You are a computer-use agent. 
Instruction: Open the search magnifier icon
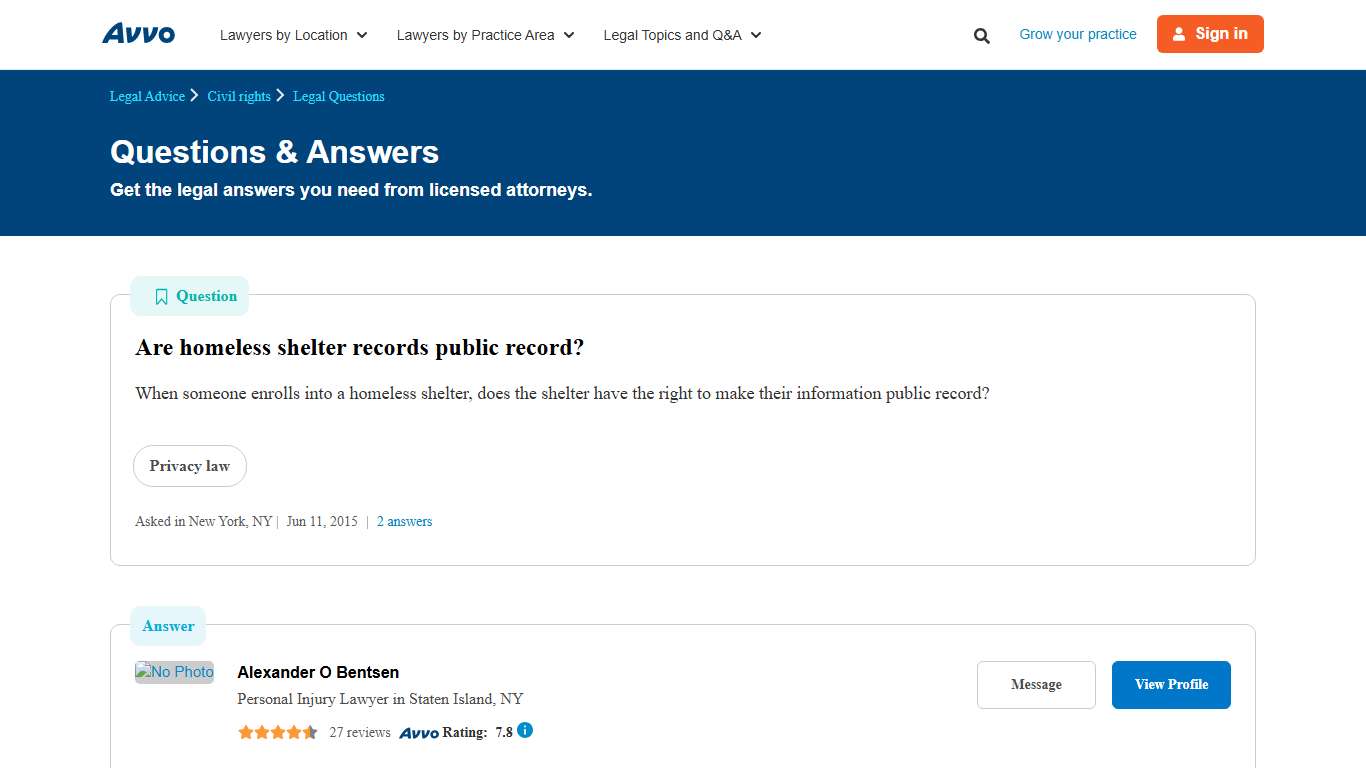[x=981, y=35]
